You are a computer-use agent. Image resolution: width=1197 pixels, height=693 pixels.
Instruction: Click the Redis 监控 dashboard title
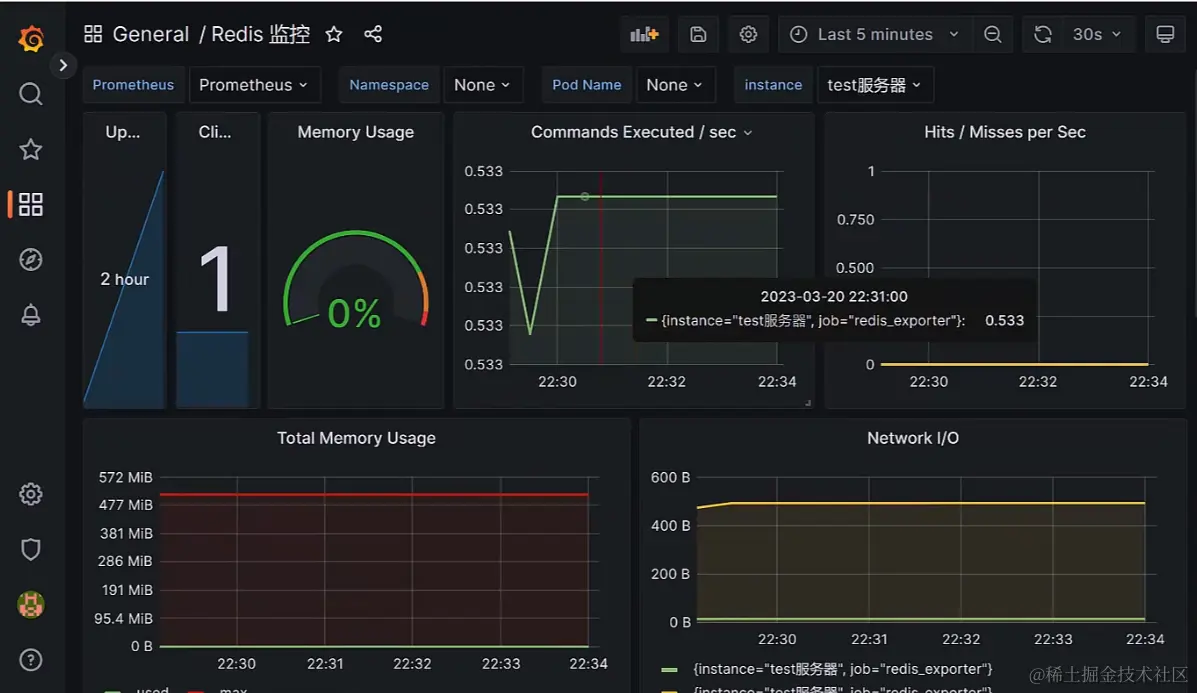click(x=260, y=34)
